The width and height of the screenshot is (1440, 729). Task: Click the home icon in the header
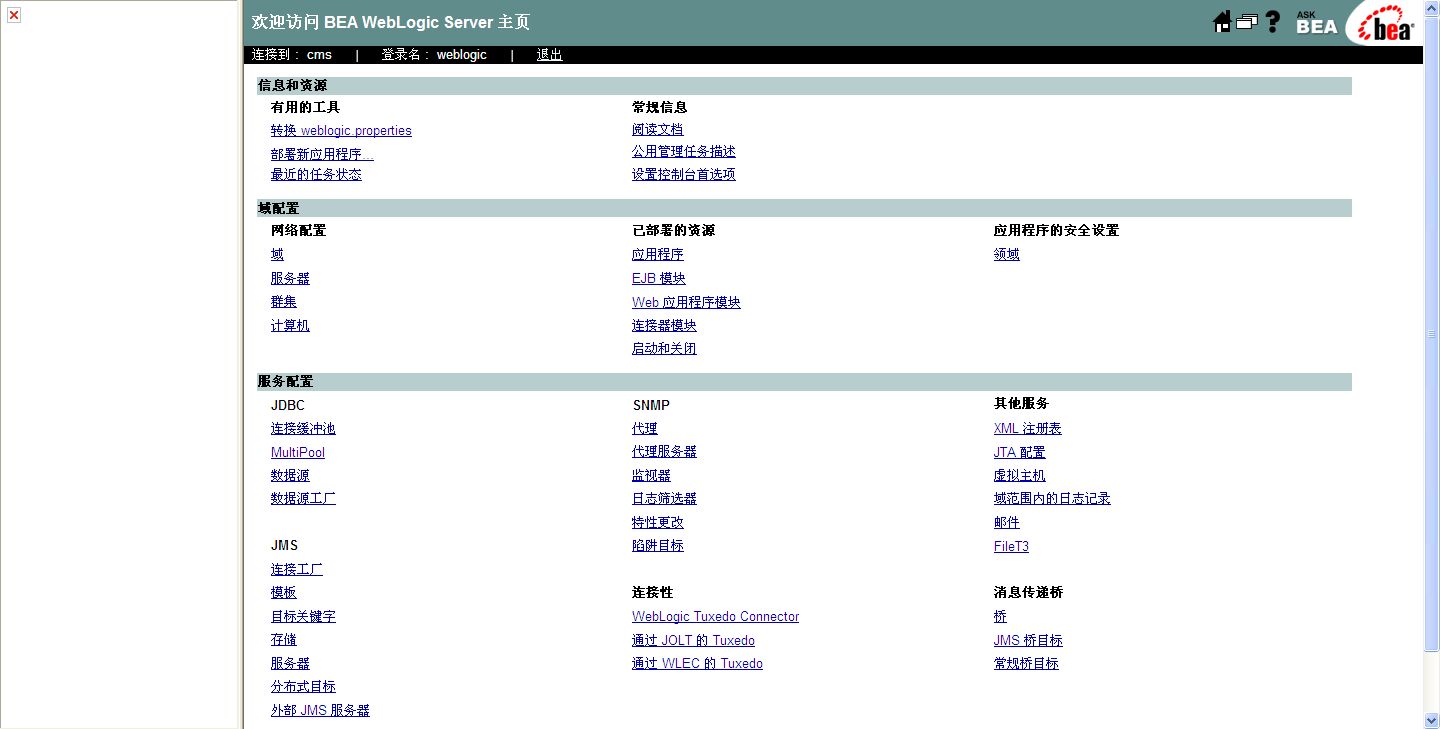tap(1222, 22)
